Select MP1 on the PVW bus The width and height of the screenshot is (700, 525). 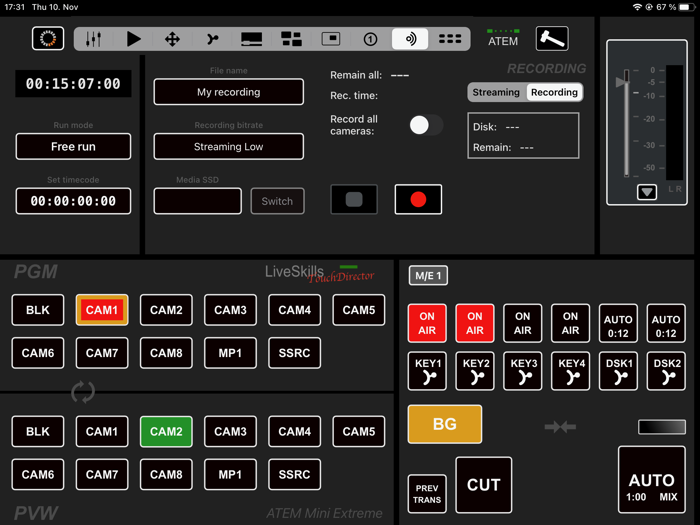point(230,475)
